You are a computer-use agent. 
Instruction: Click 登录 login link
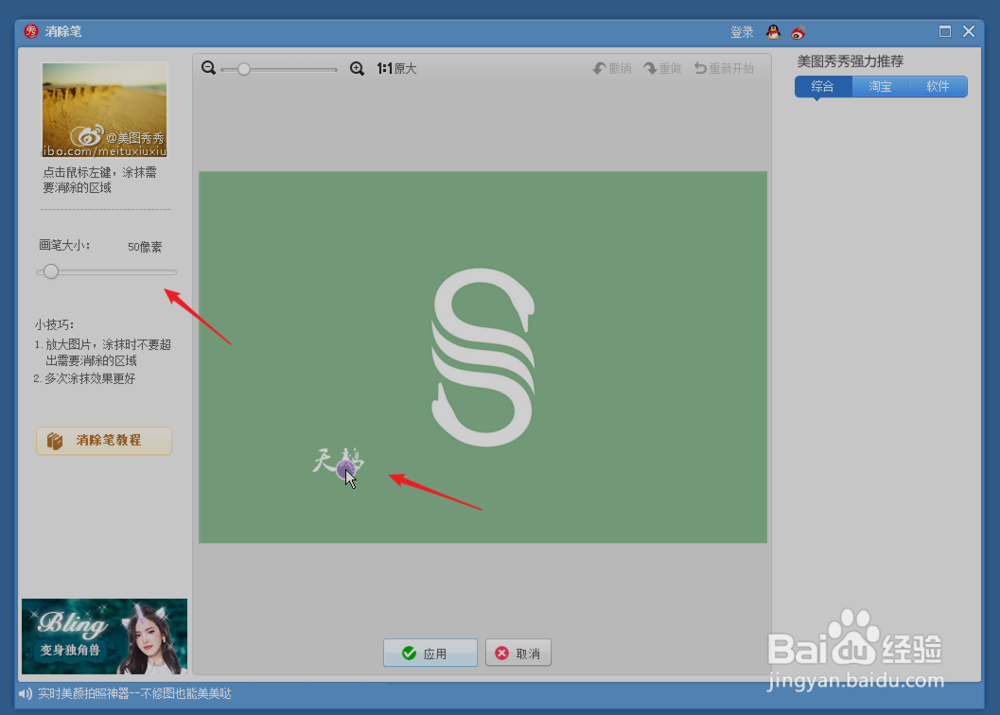tap(742, 32)
